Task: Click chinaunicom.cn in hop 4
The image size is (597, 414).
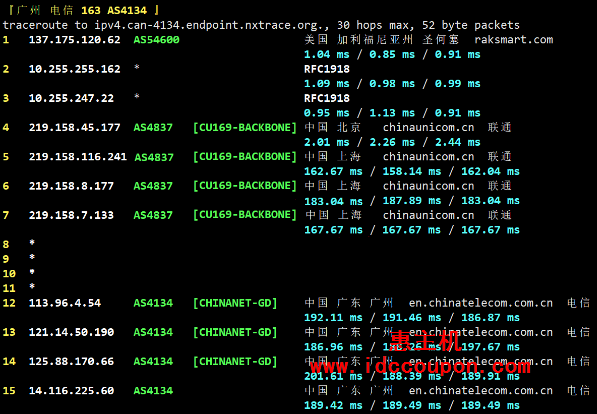Action: (x=428, y=128)
